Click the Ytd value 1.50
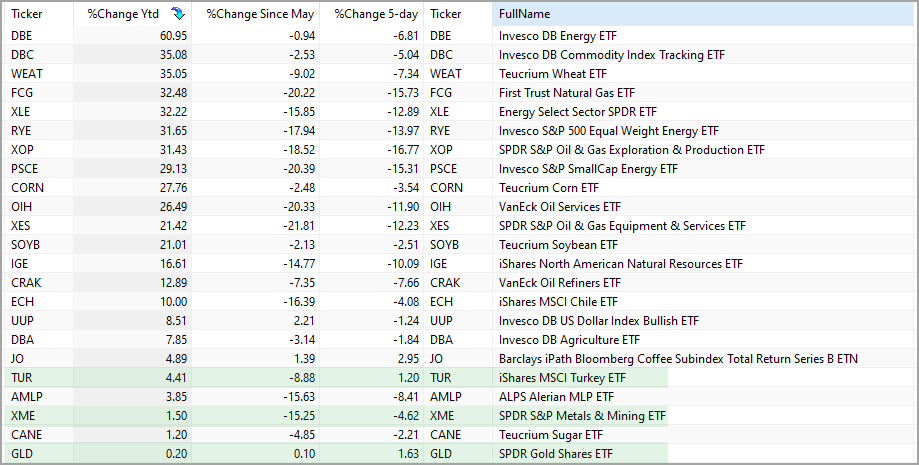The height and width of the screenshot is (465, 919). click(176, 416)
